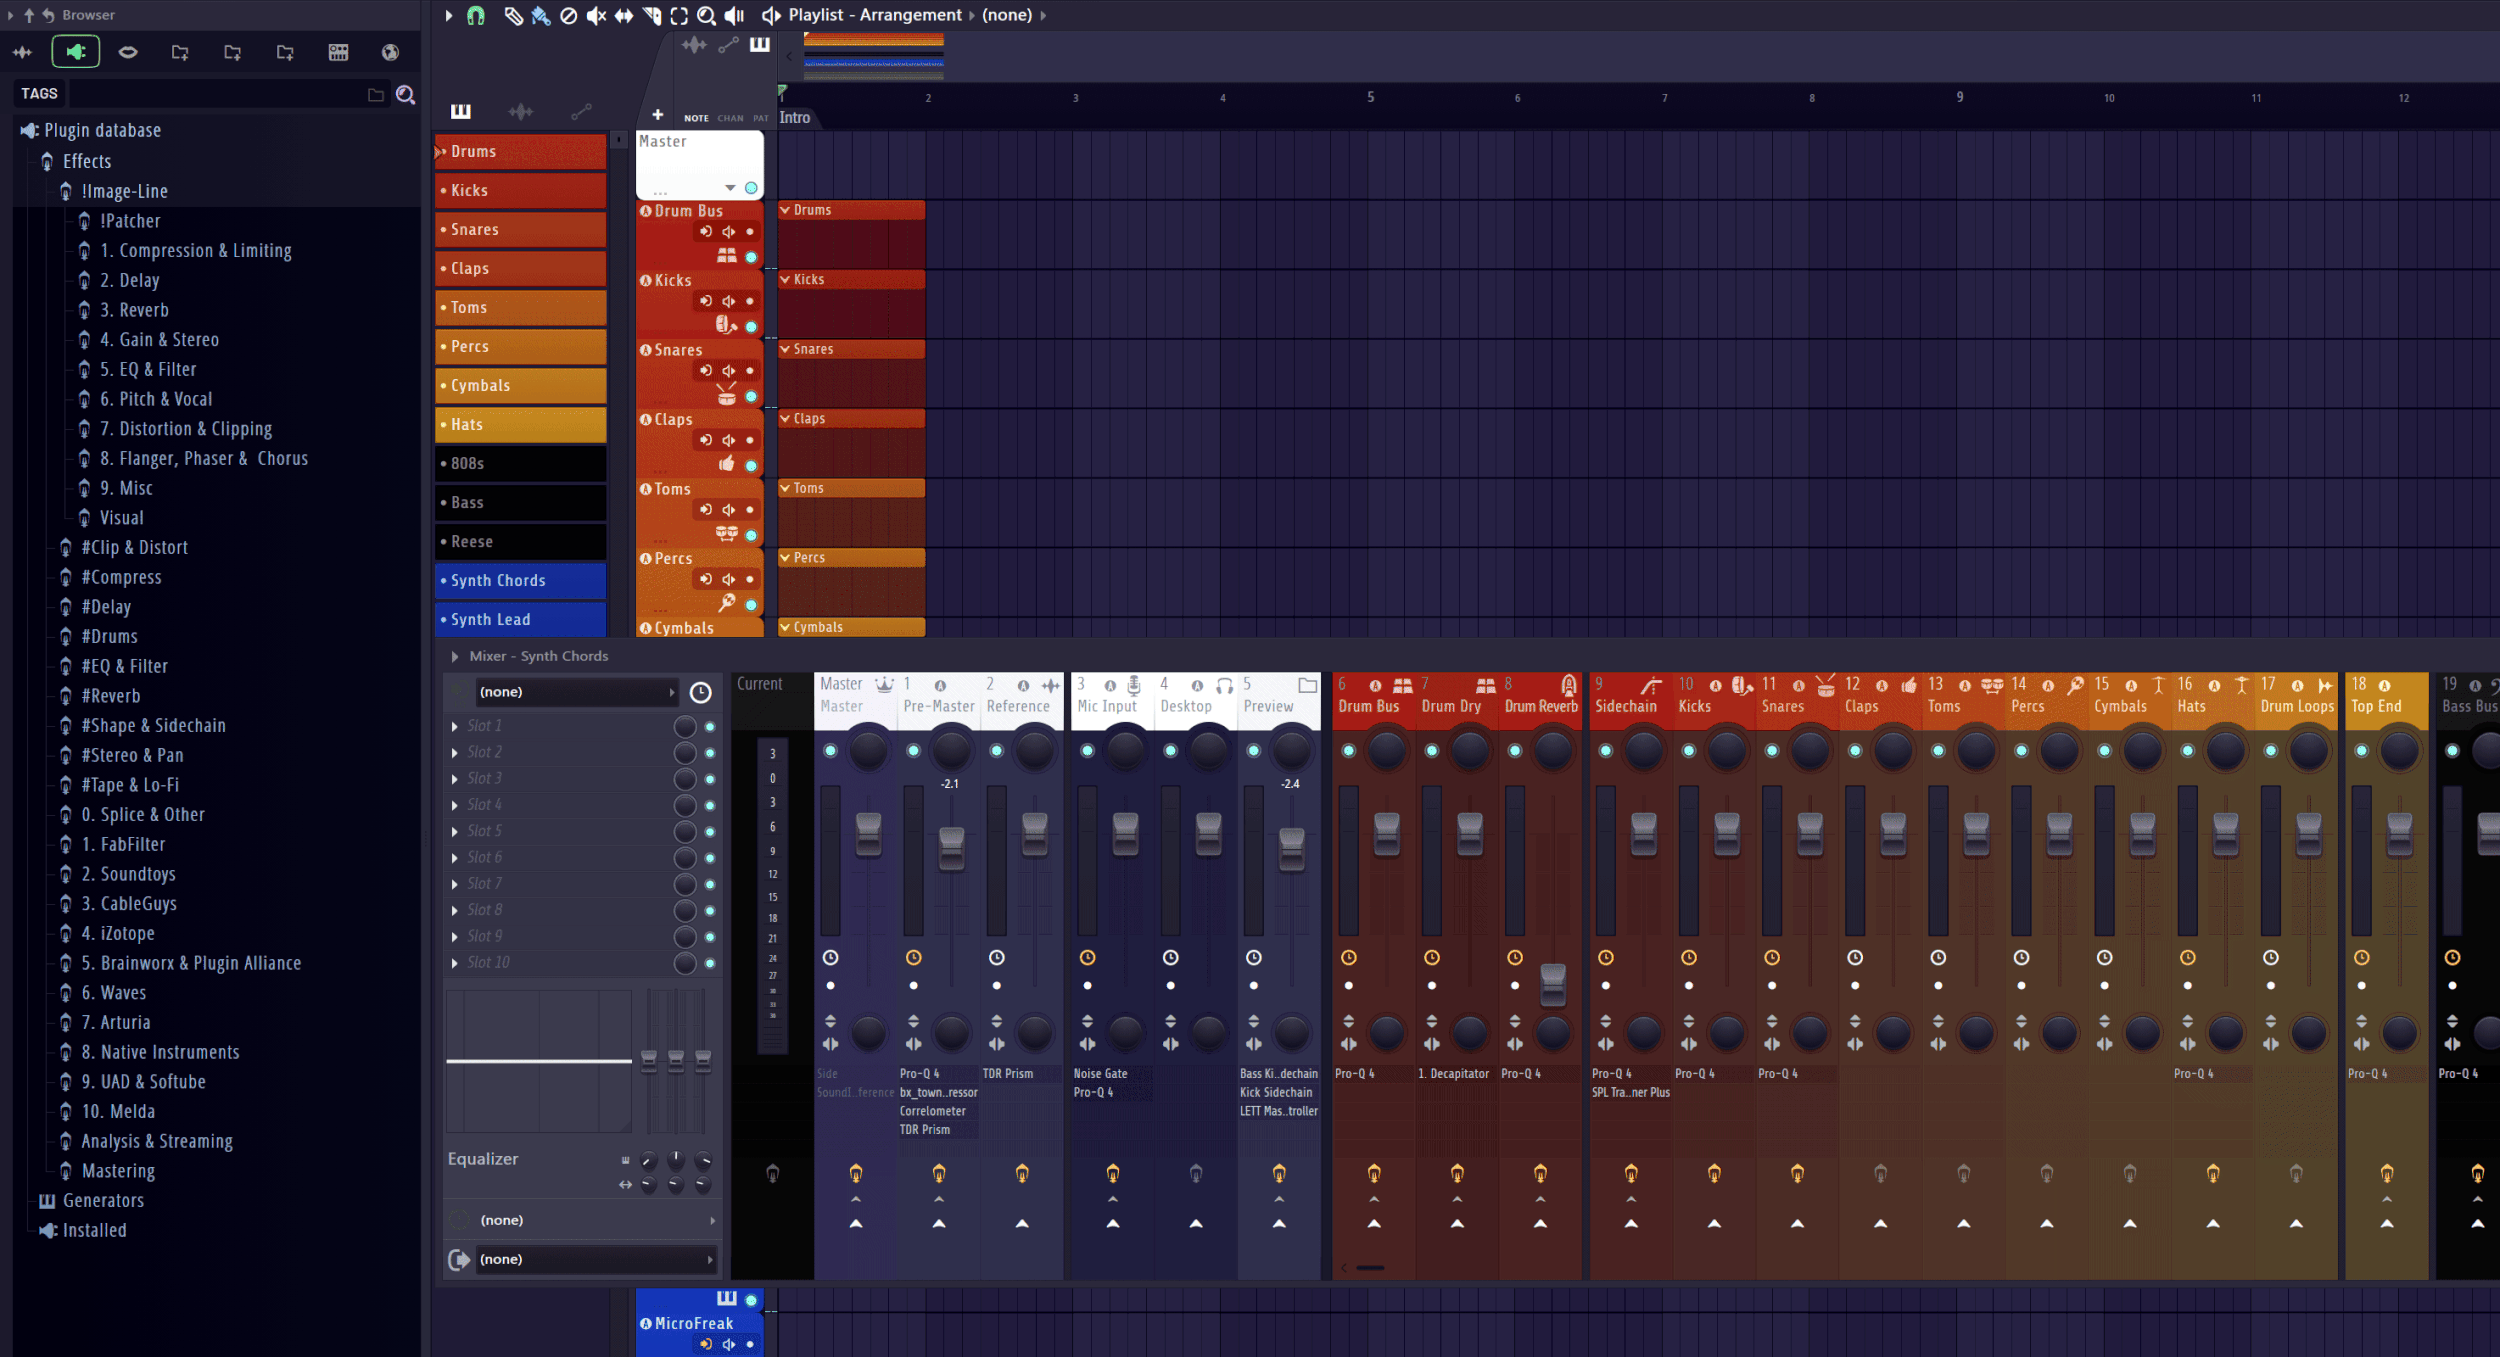Activate the Zoom magnifier tool
2500x1357 pixels.
[x=706, y=15]
